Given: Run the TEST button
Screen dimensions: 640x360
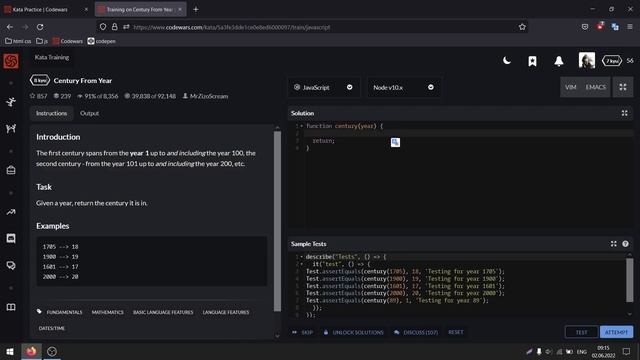Looking at the screenshot, I should [581, 332].
